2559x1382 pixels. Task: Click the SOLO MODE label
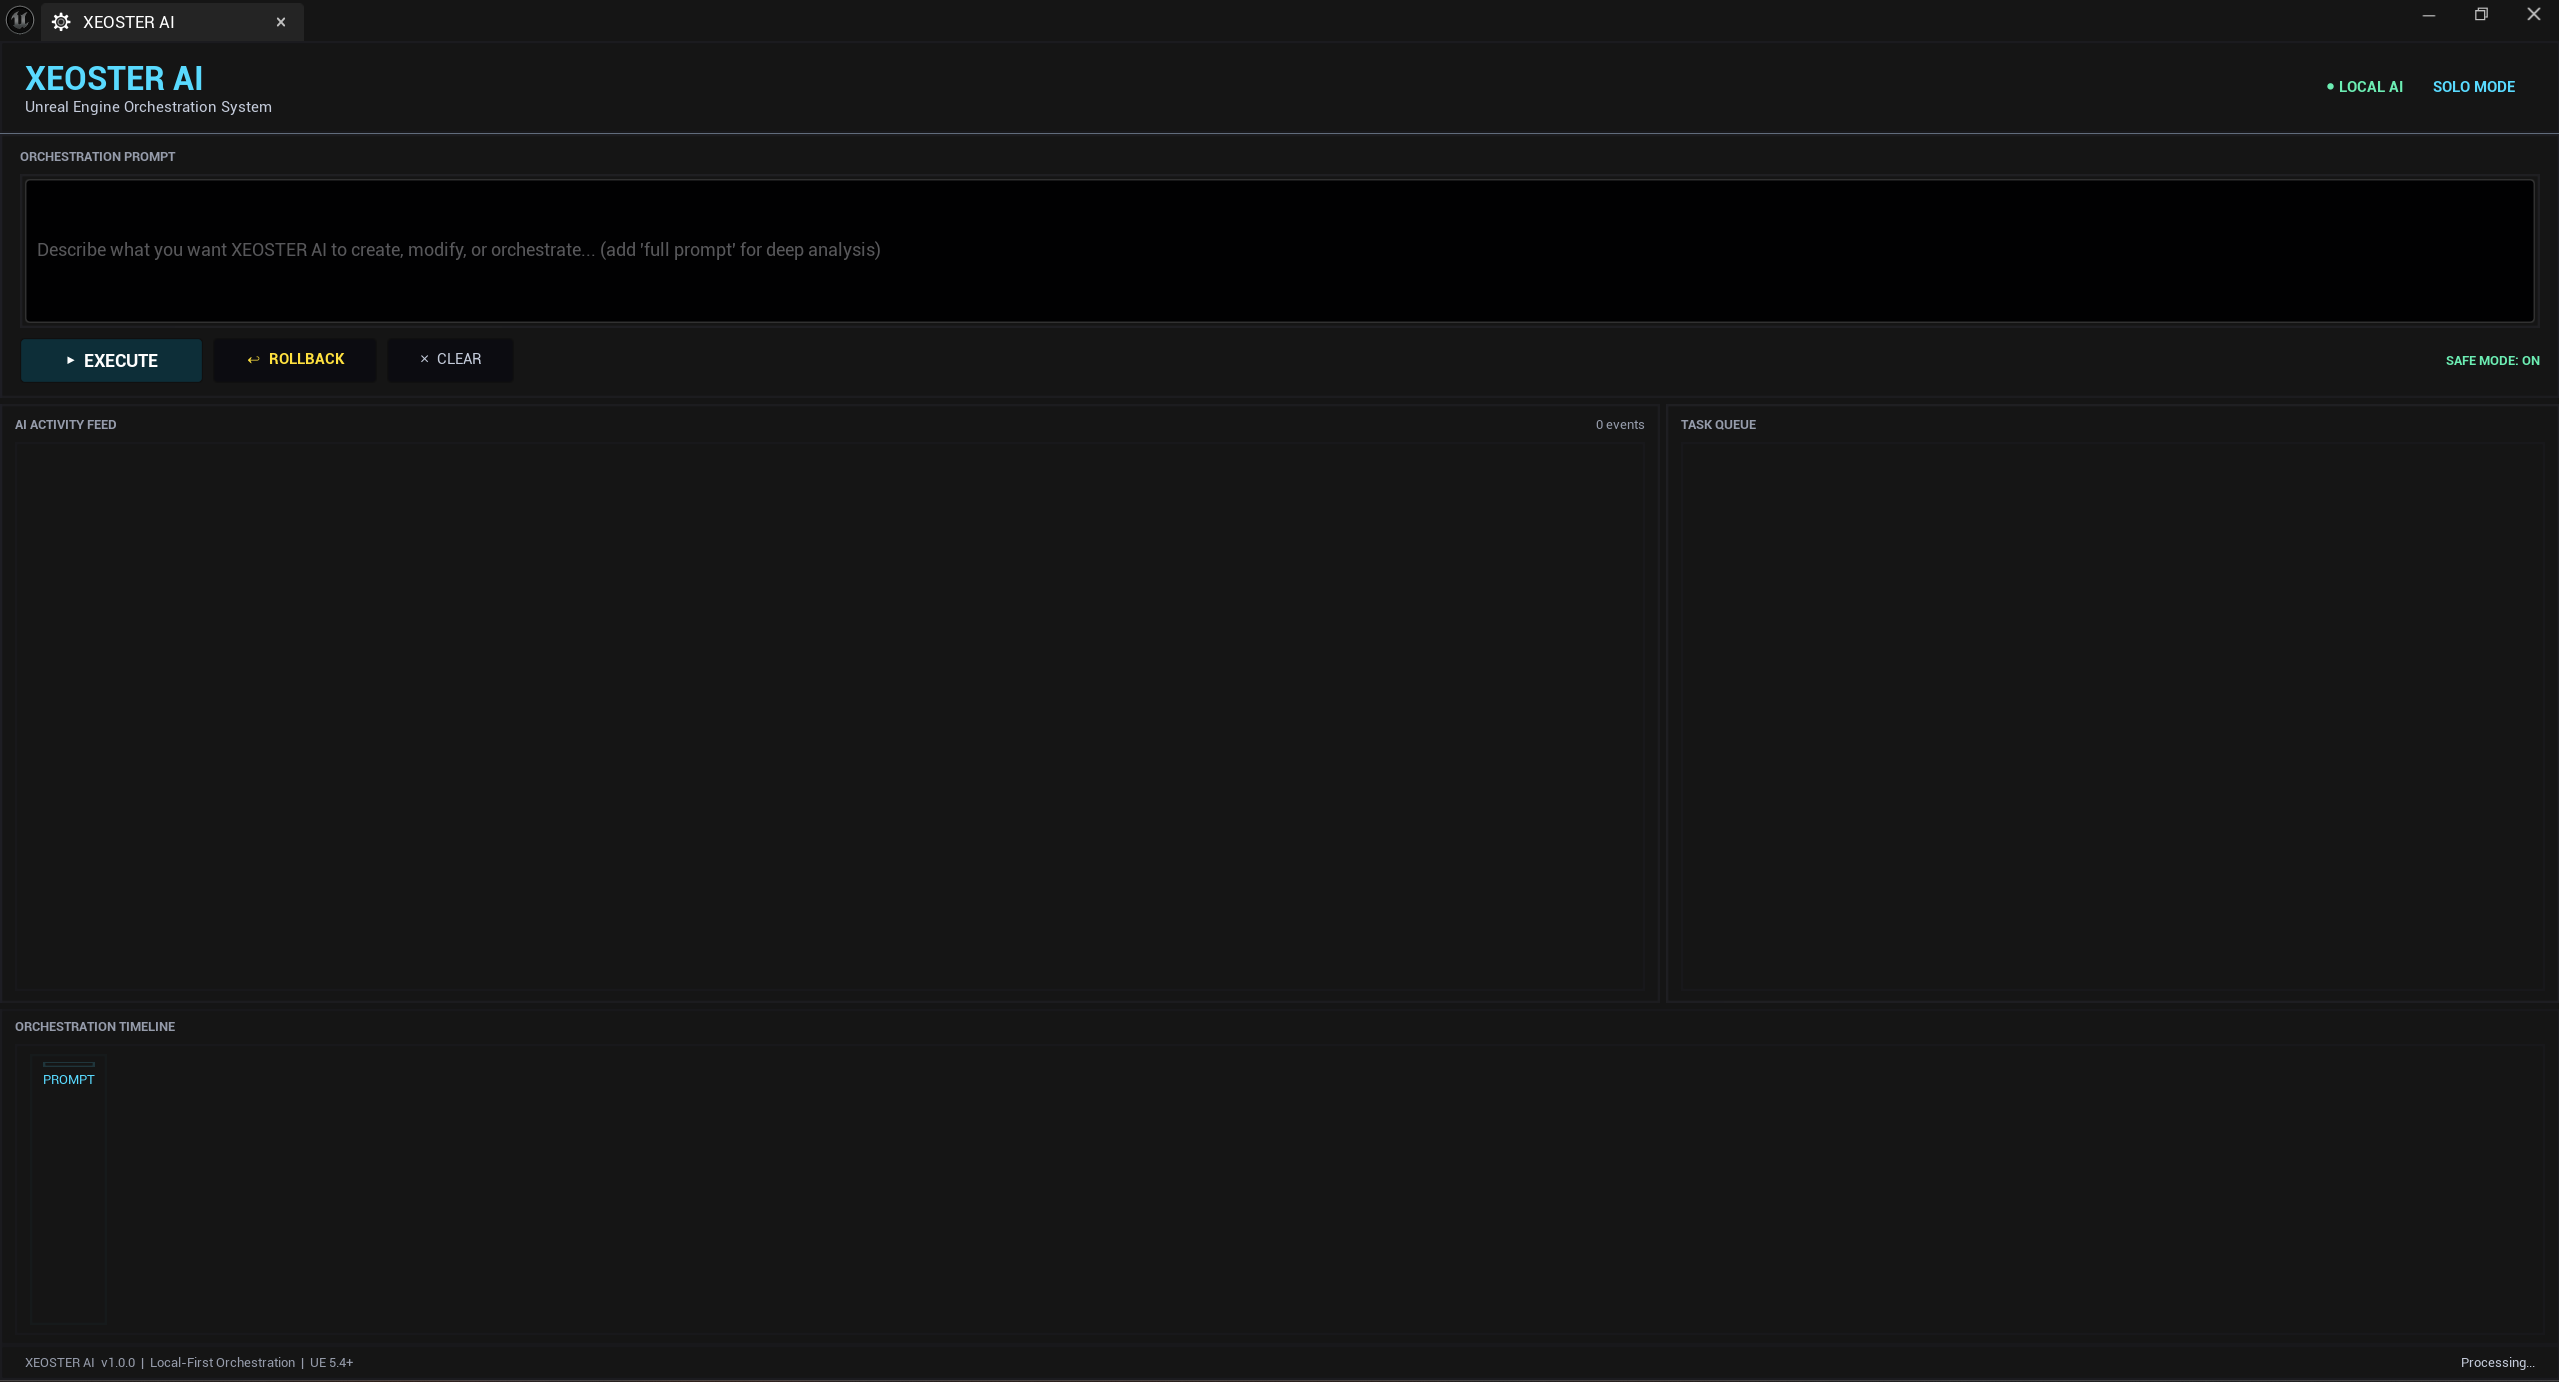[x=2473, y=87]
